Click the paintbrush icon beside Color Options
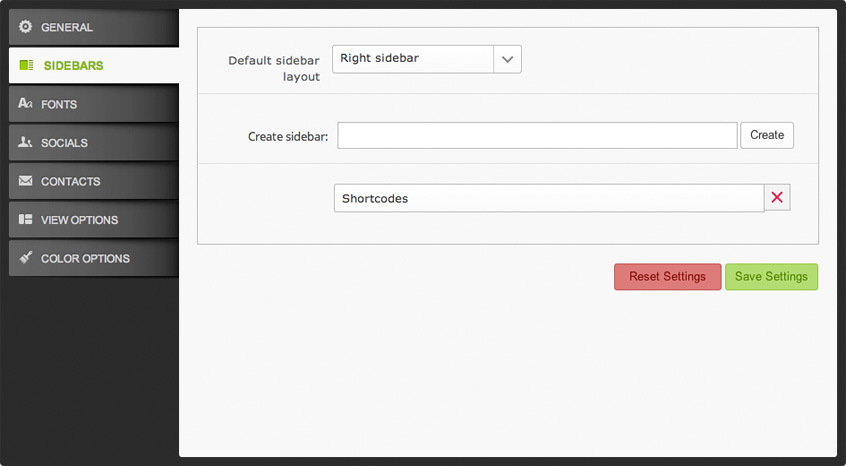This screenshot has width=846, height=466. pyautogui.click(x=26, y=258)
